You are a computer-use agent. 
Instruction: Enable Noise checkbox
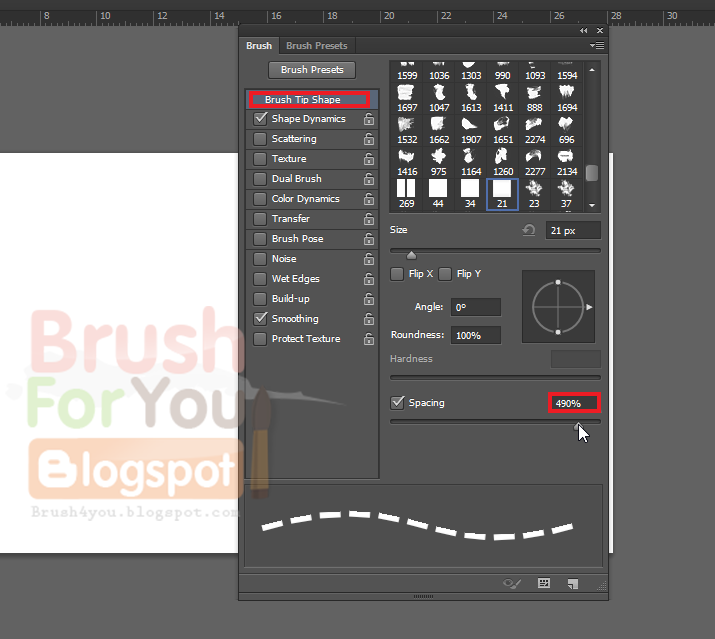coord(260,259)
